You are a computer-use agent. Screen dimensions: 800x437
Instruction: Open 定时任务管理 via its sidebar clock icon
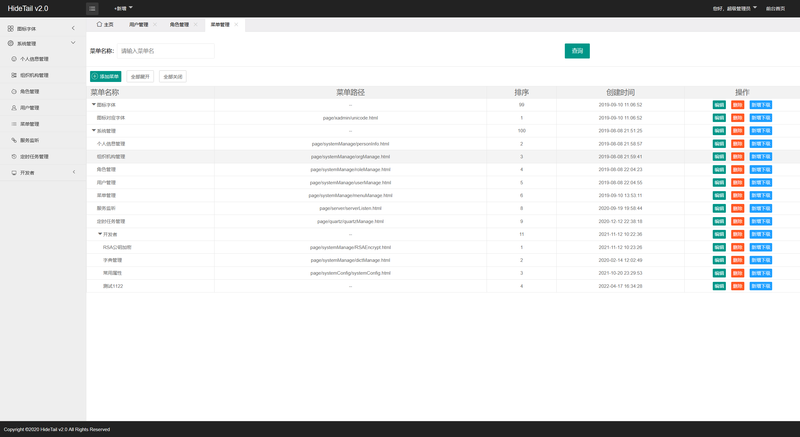click(x=14, y=157)
